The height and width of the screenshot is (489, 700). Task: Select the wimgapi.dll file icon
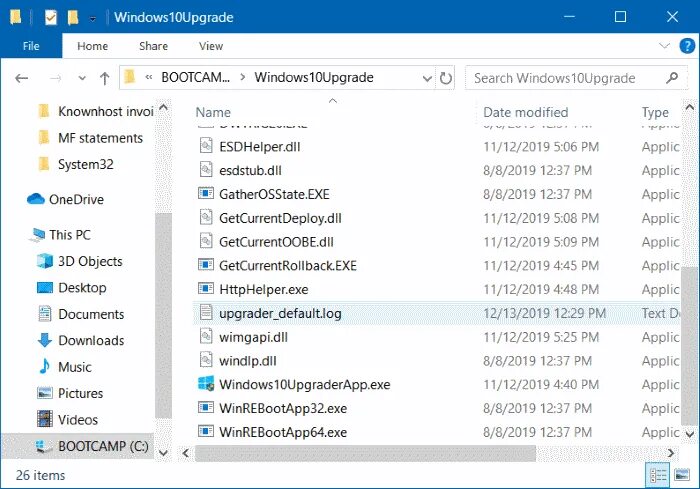[206, 336]
